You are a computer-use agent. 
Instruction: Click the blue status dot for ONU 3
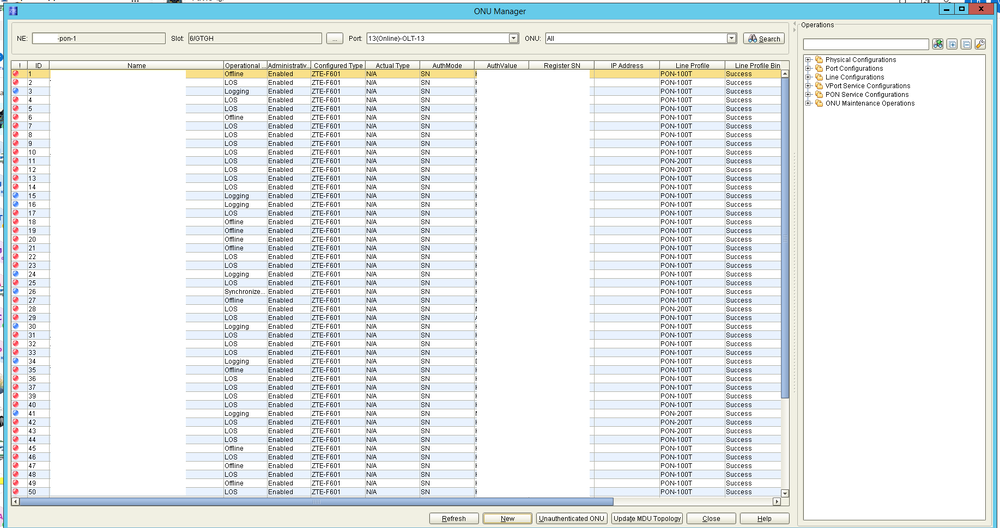(16, 91)
